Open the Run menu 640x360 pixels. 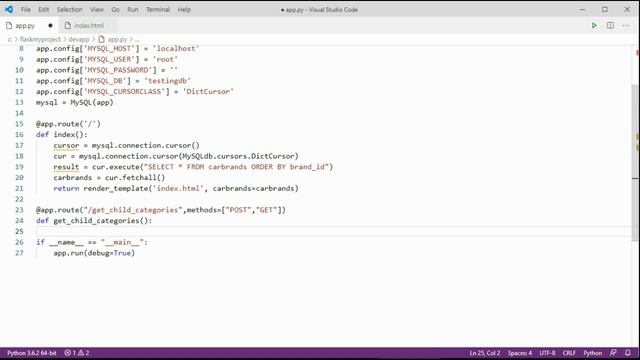pyautogui.click(x=133, y=9)
